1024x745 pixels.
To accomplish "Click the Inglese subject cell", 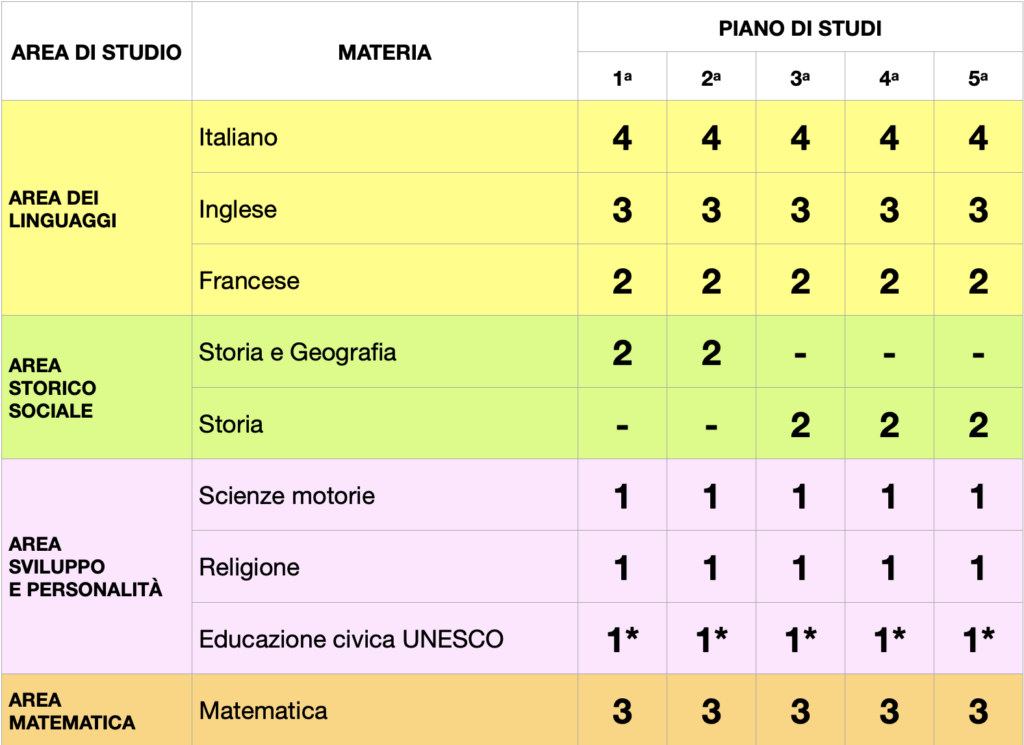I will click(x=385, y=209).
